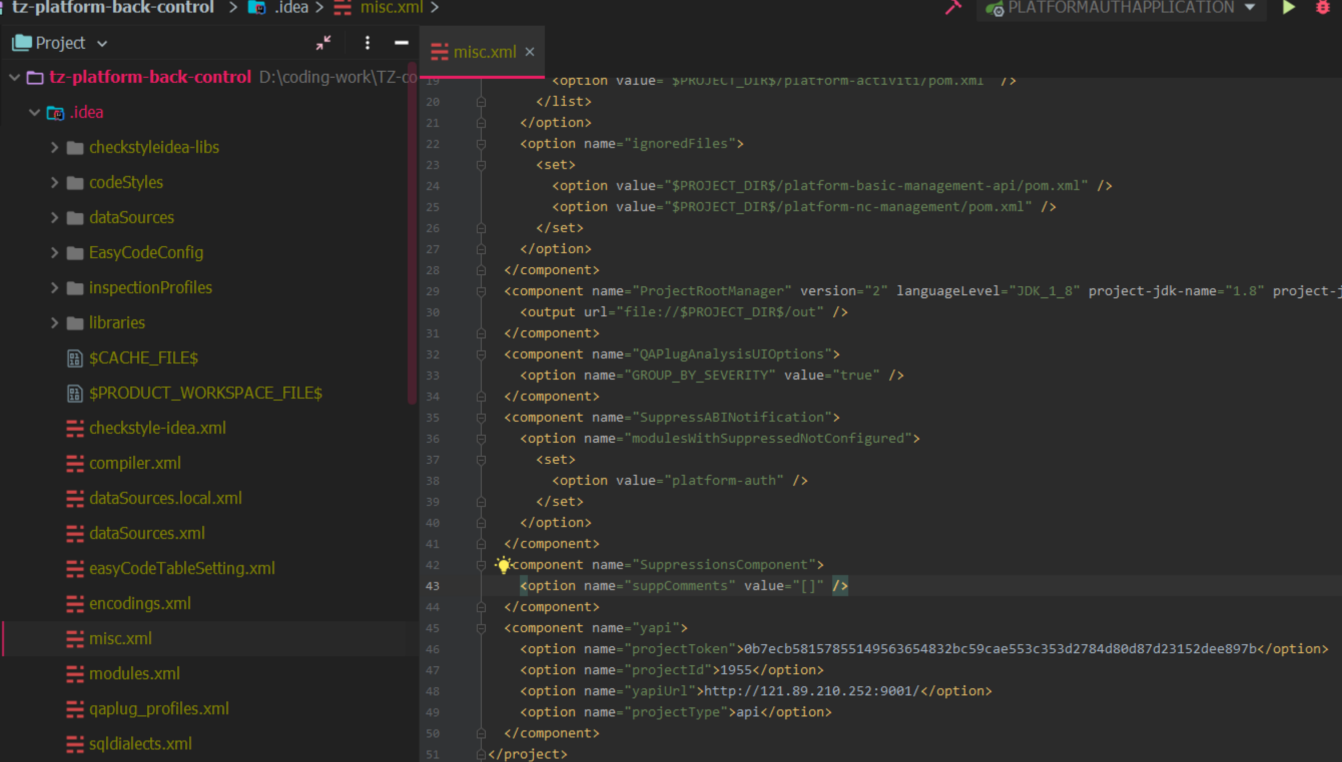Click .idea in the breadcrumb bar
This screenshot has width=1342, height=762.
[291, 7]
